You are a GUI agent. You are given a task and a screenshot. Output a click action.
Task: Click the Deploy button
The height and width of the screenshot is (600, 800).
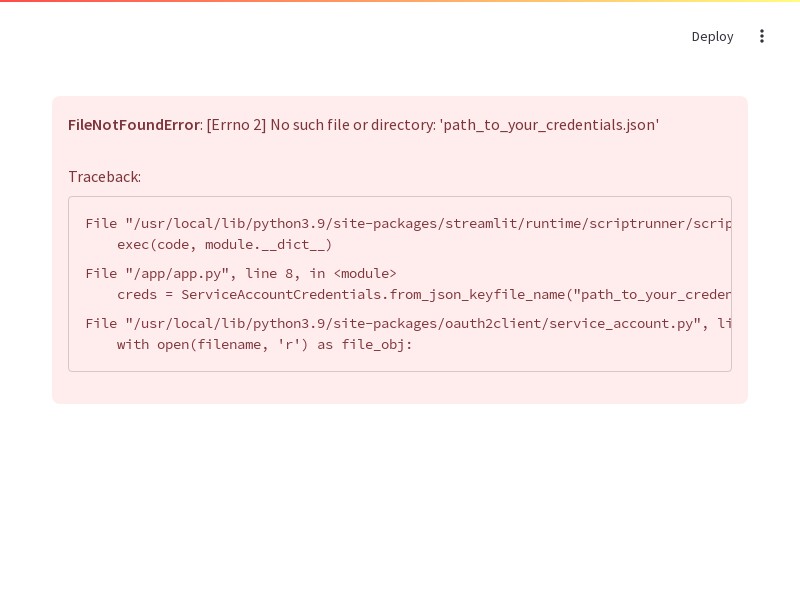click(712, 36)
